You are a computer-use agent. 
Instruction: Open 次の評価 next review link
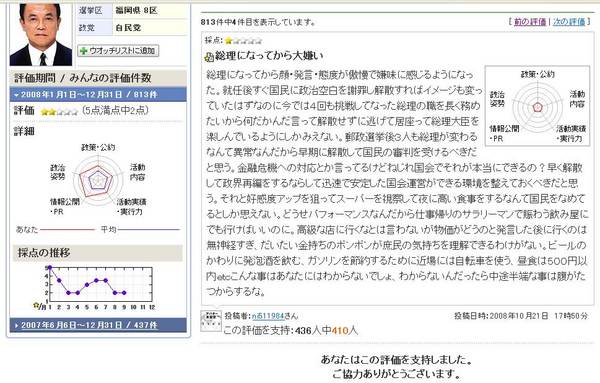point(569,22)
